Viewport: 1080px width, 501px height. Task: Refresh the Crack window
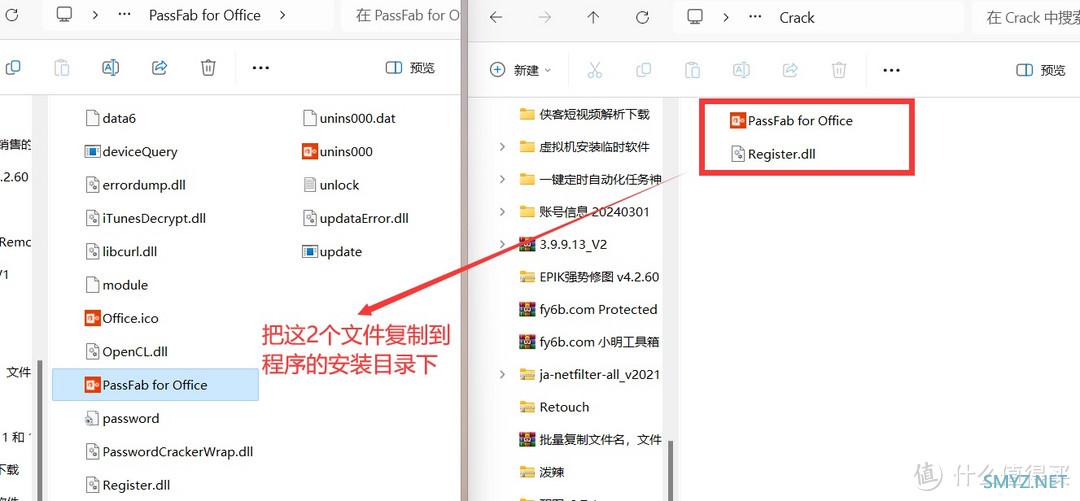pos(643,17)
